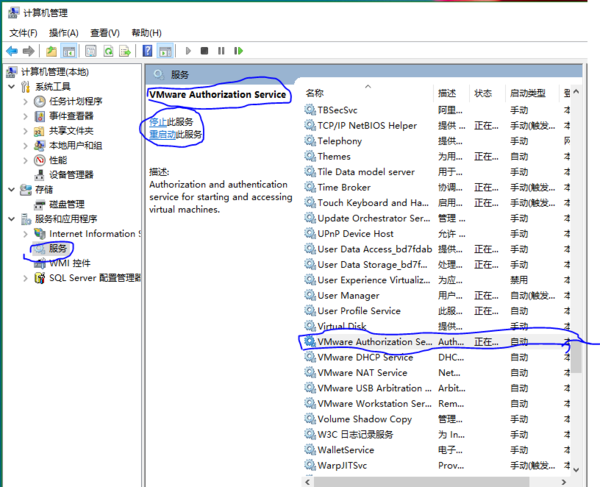Toggle the show/hide console tree icon
The width and height of the screenshot is (600, 487).
point(69,51)
